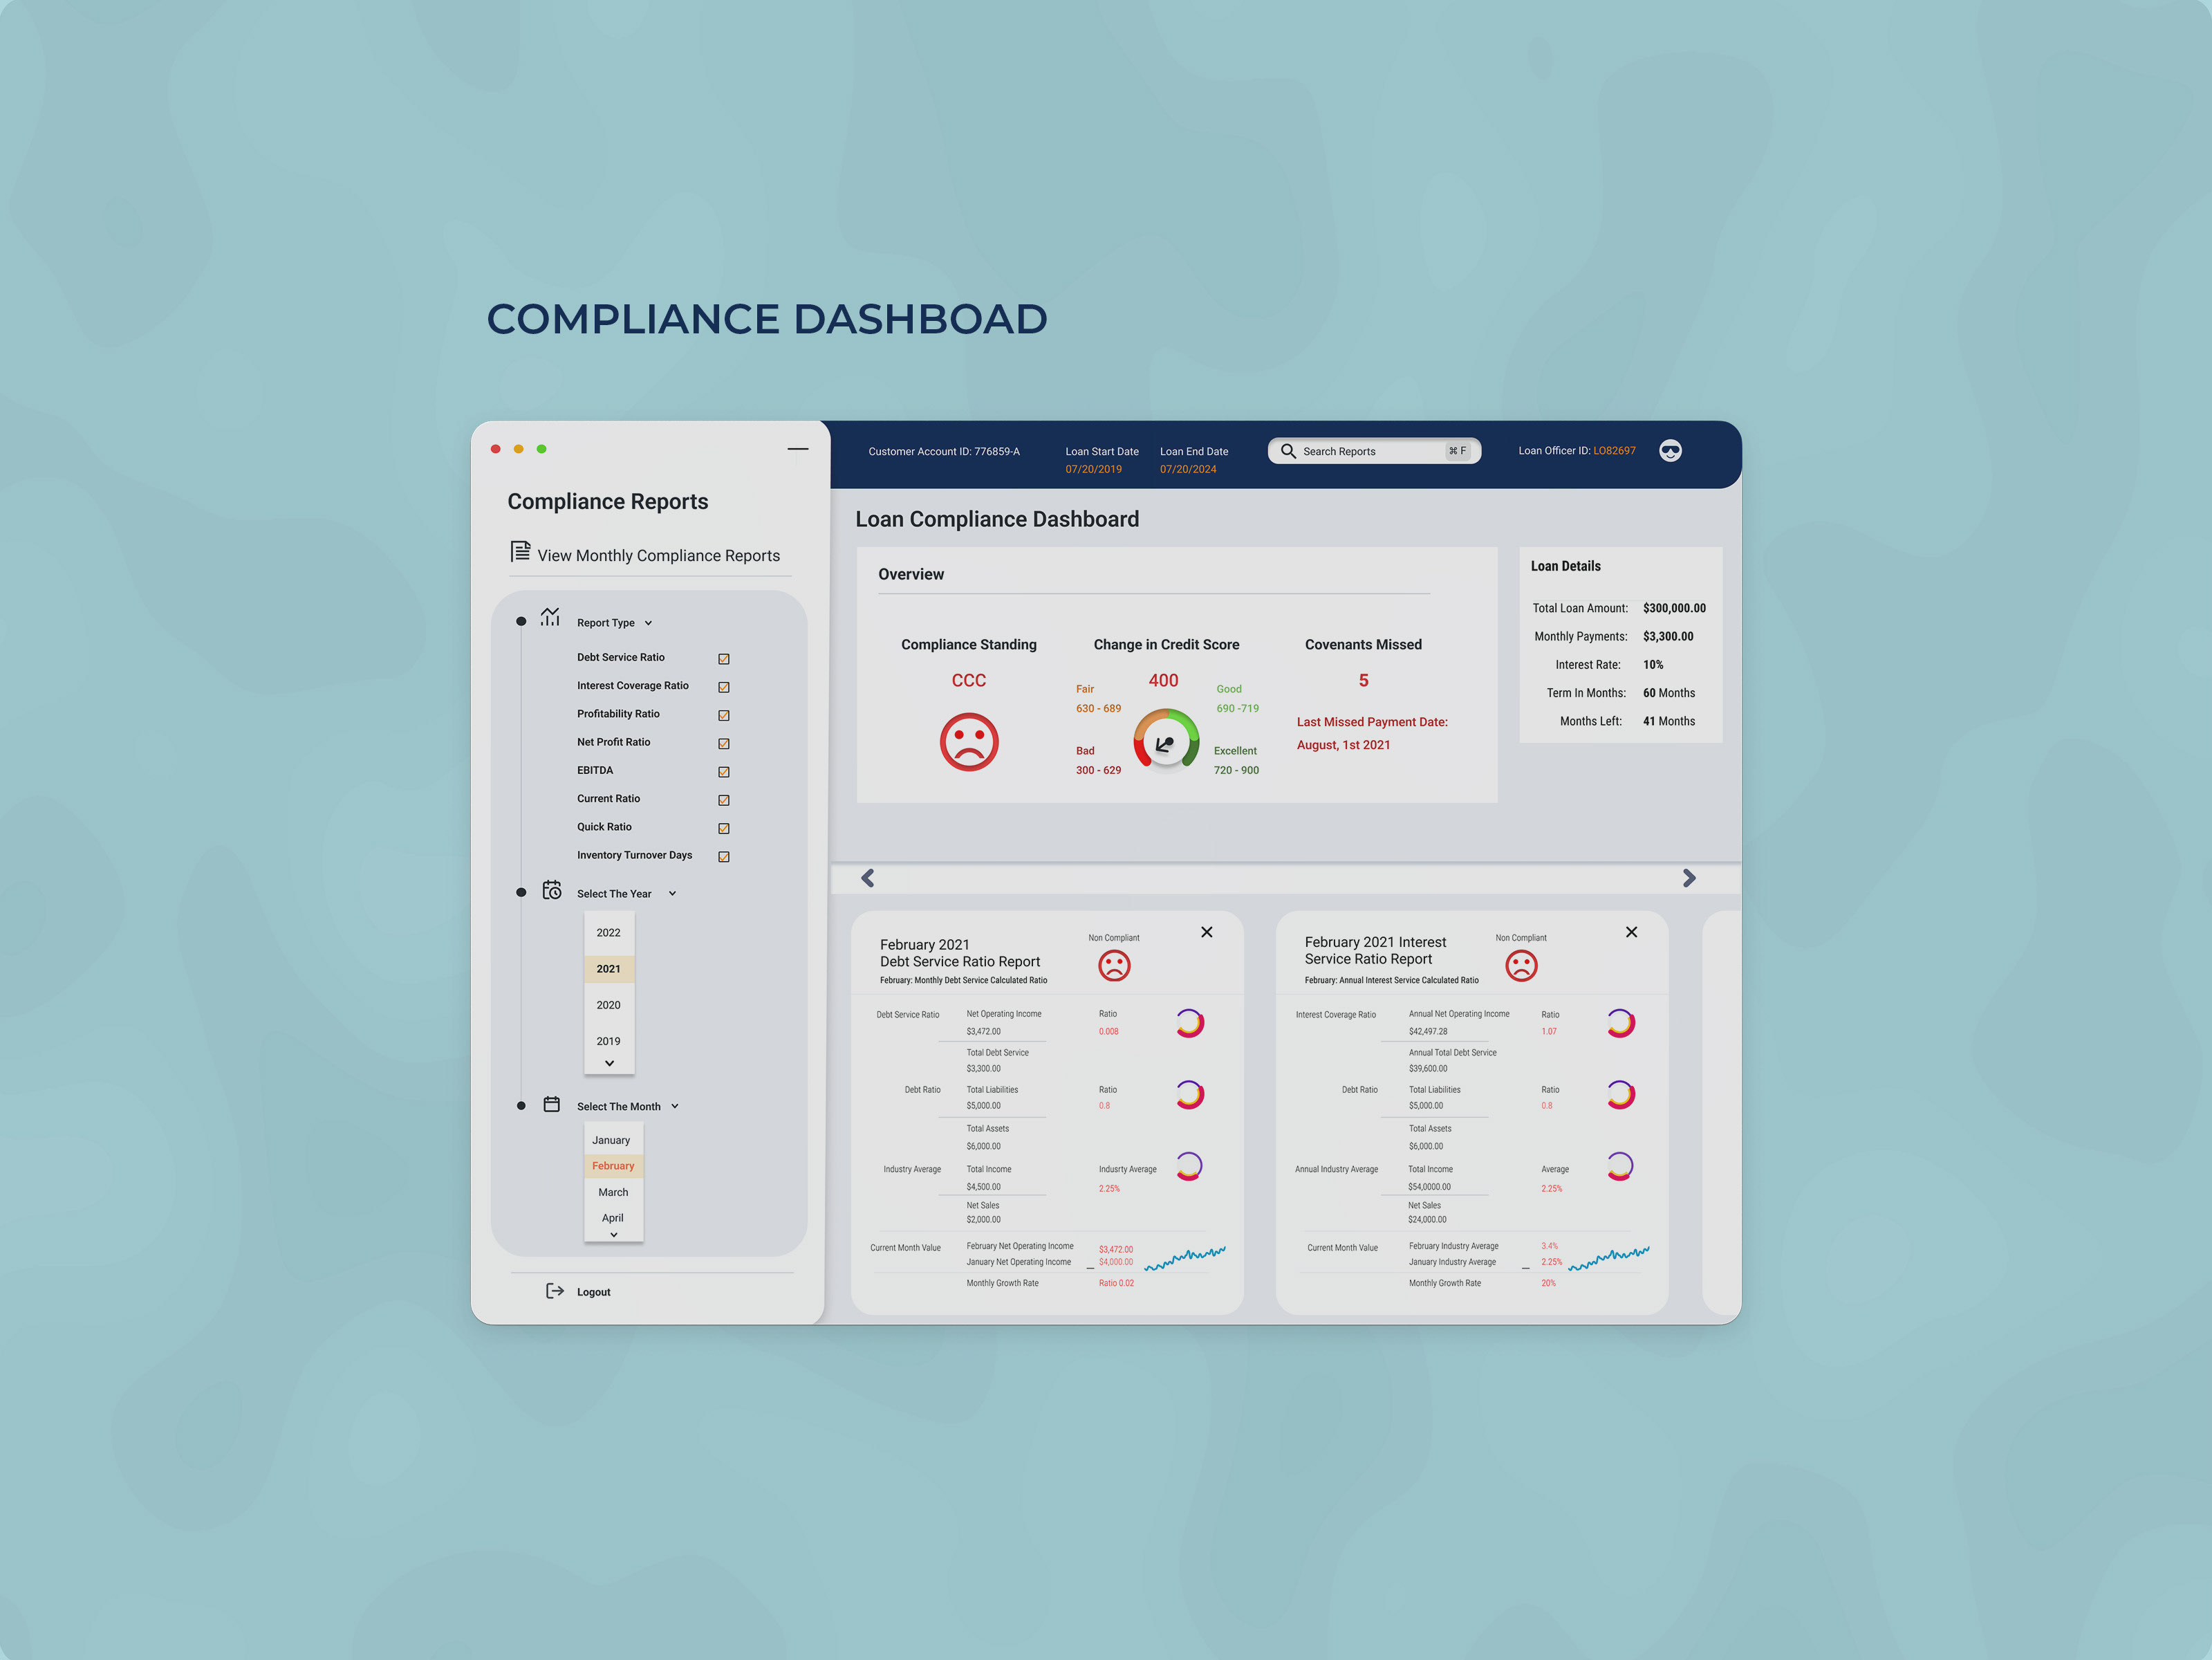
Task: Collapse the Select The Month dropdown
Action: click(x=675, y=1106)
